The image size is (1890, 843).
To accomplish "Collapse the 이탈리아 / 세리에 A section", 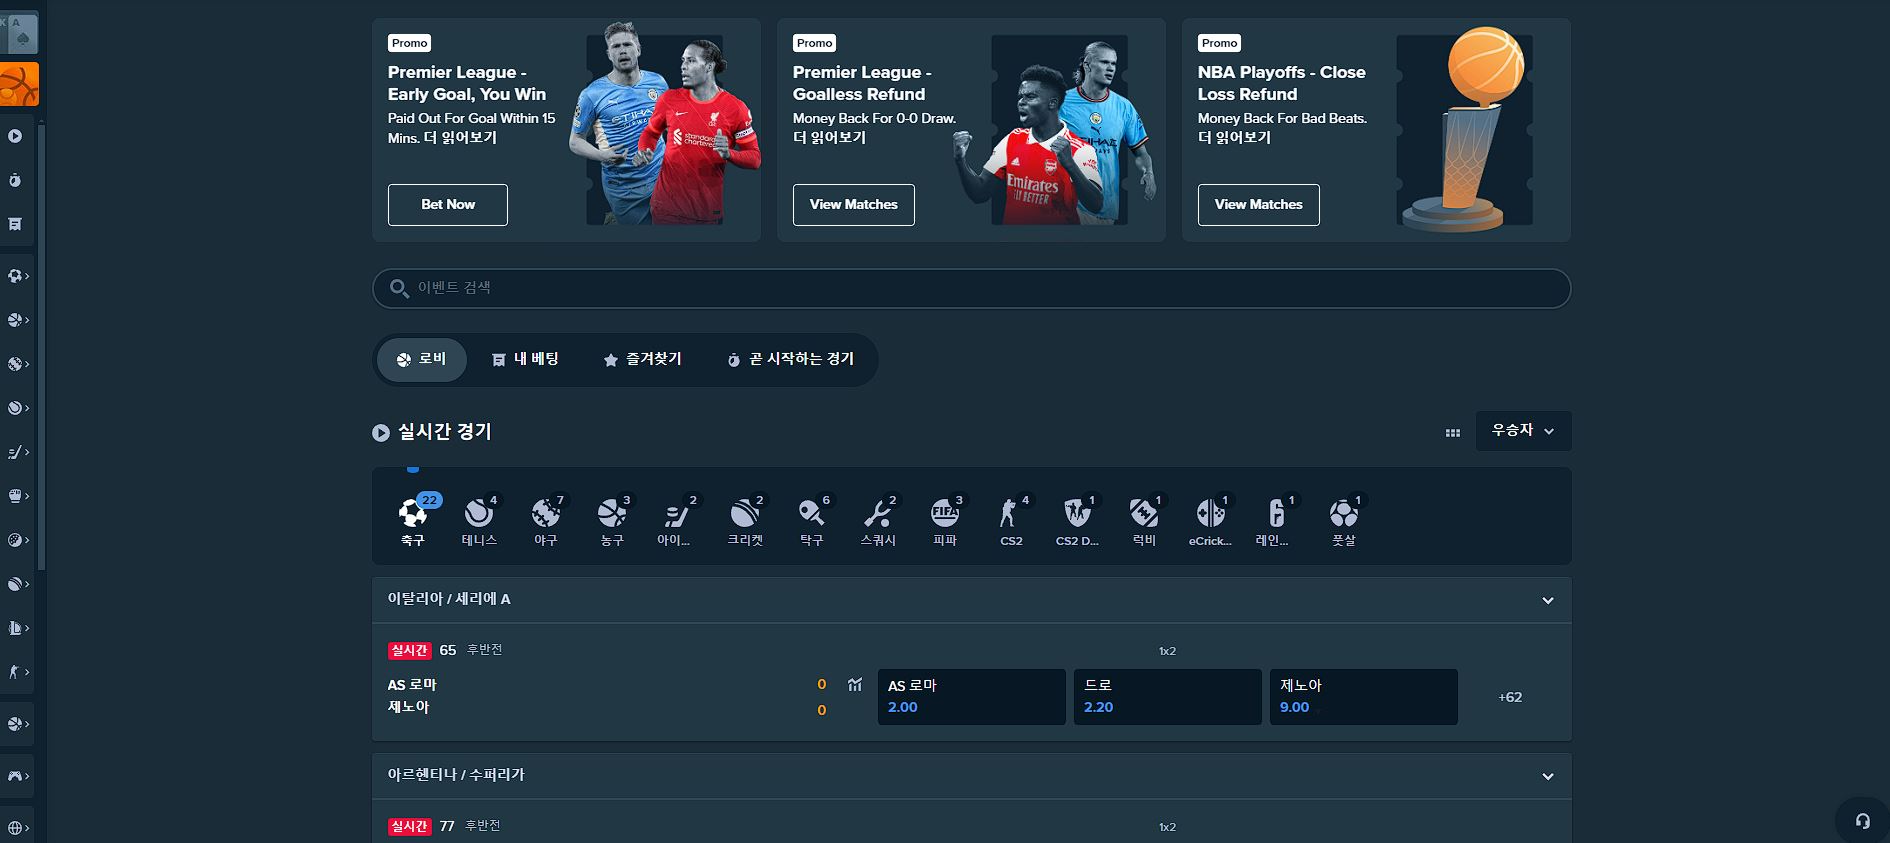I will pyautogui.click(x=1547, y=600).
